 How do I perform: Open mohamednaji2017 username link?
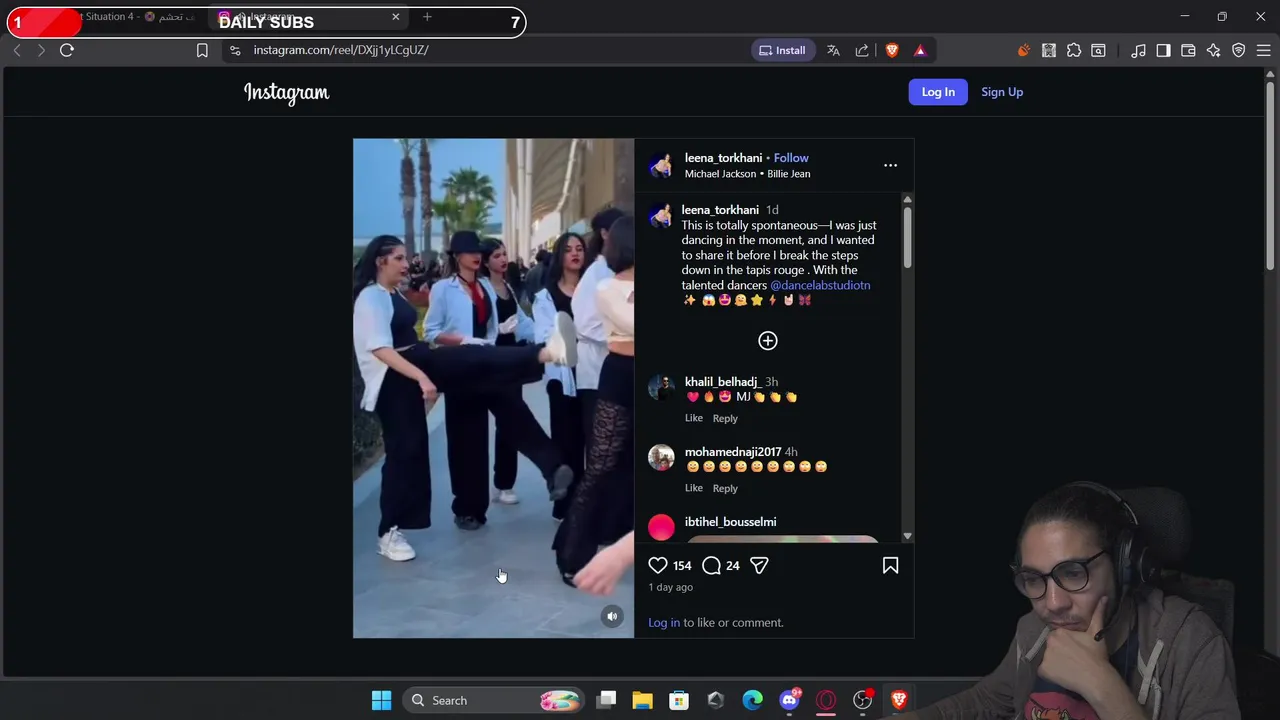click(733, 452)
